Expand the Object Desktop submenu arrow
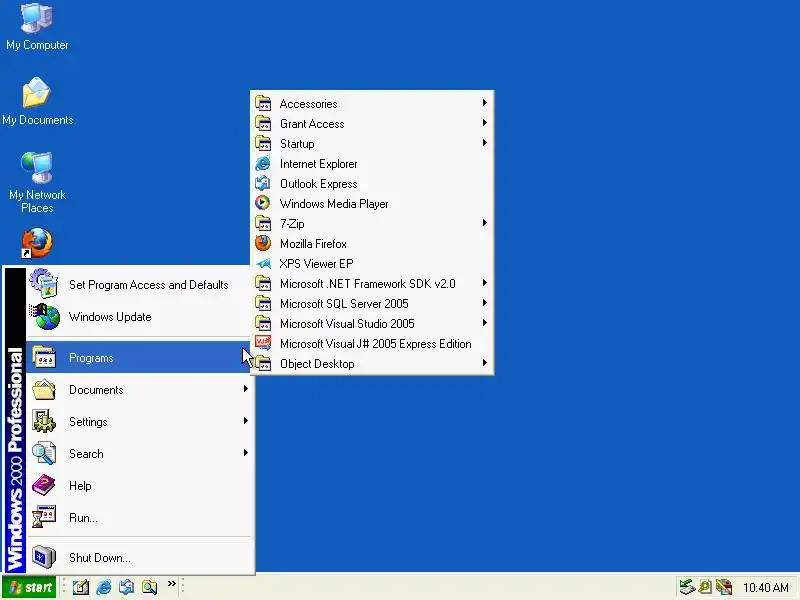Image resolution: width=800 pixels, height=600 pixels. (485, 363)
